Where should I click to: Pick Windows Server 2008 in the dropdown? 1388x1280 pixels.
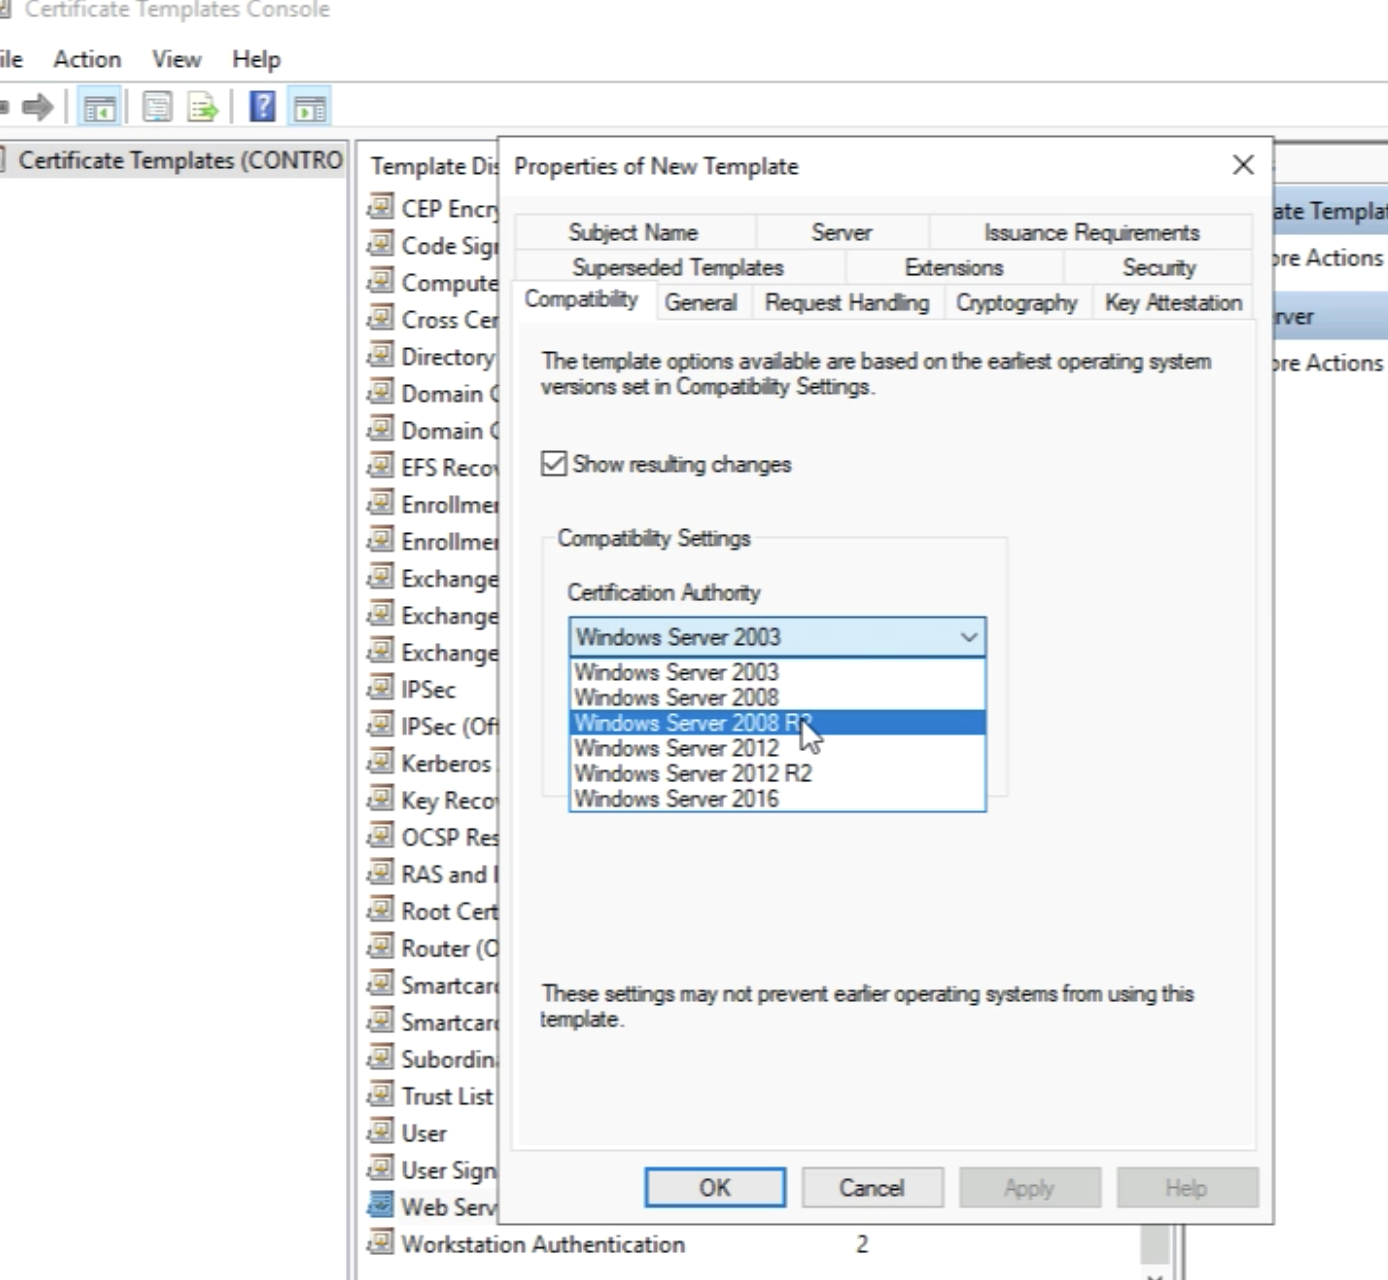click(x=676, y=698)
